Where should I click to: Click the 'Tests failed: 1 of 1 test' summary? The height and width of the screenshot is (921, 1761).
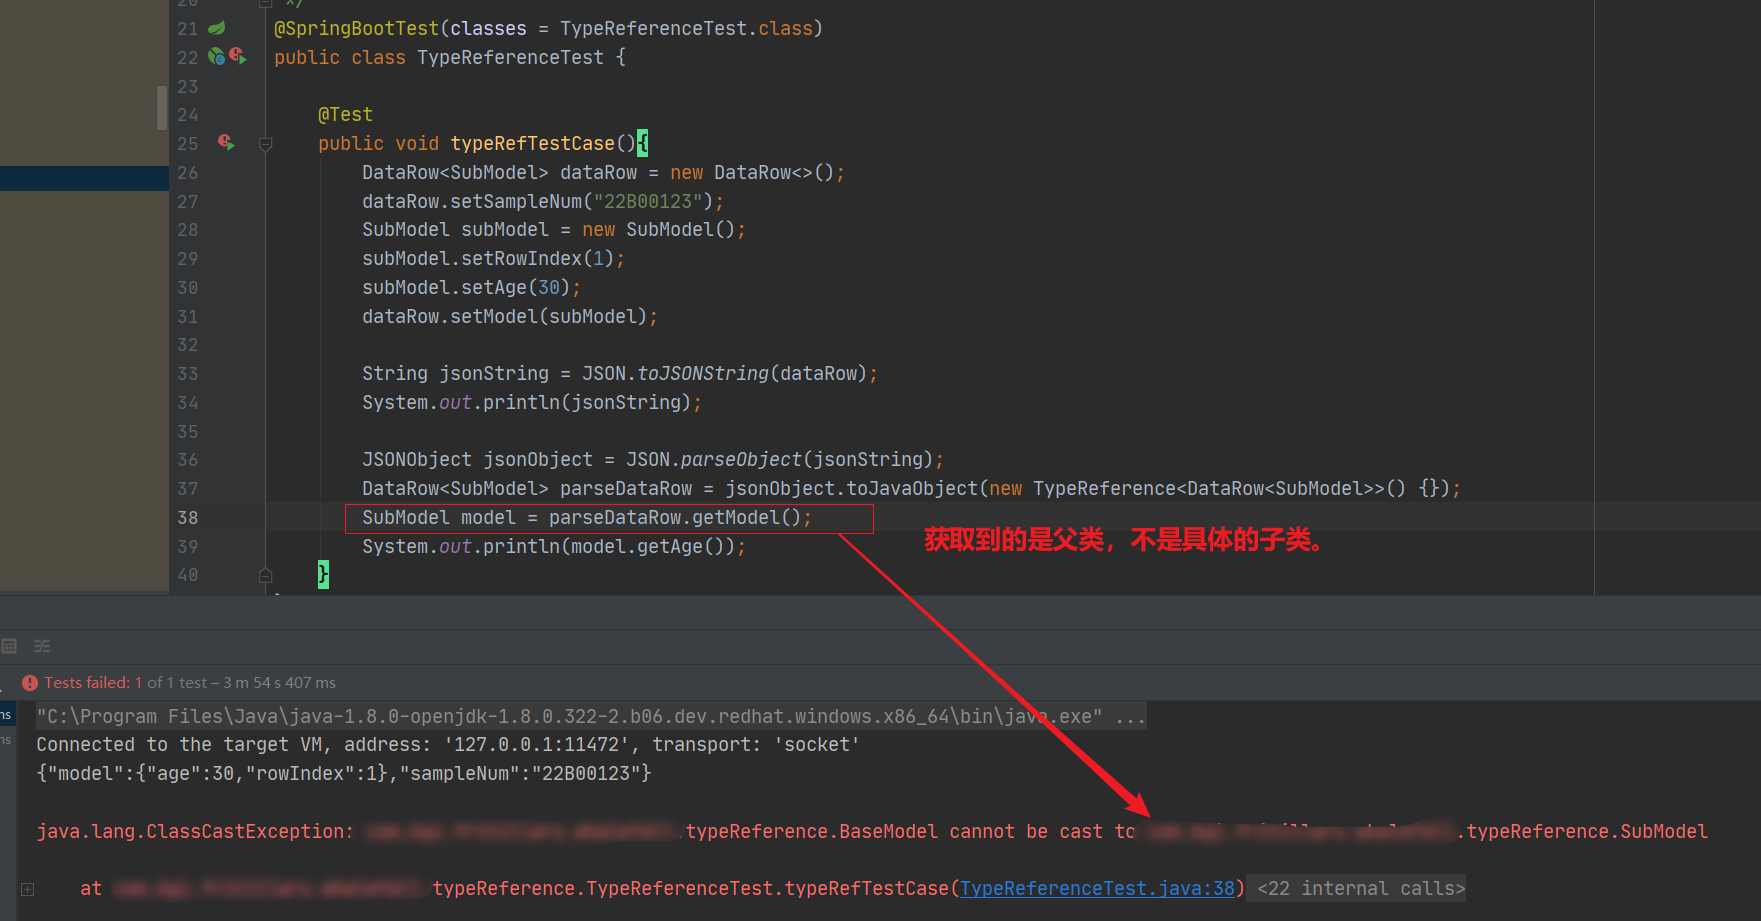190,683
